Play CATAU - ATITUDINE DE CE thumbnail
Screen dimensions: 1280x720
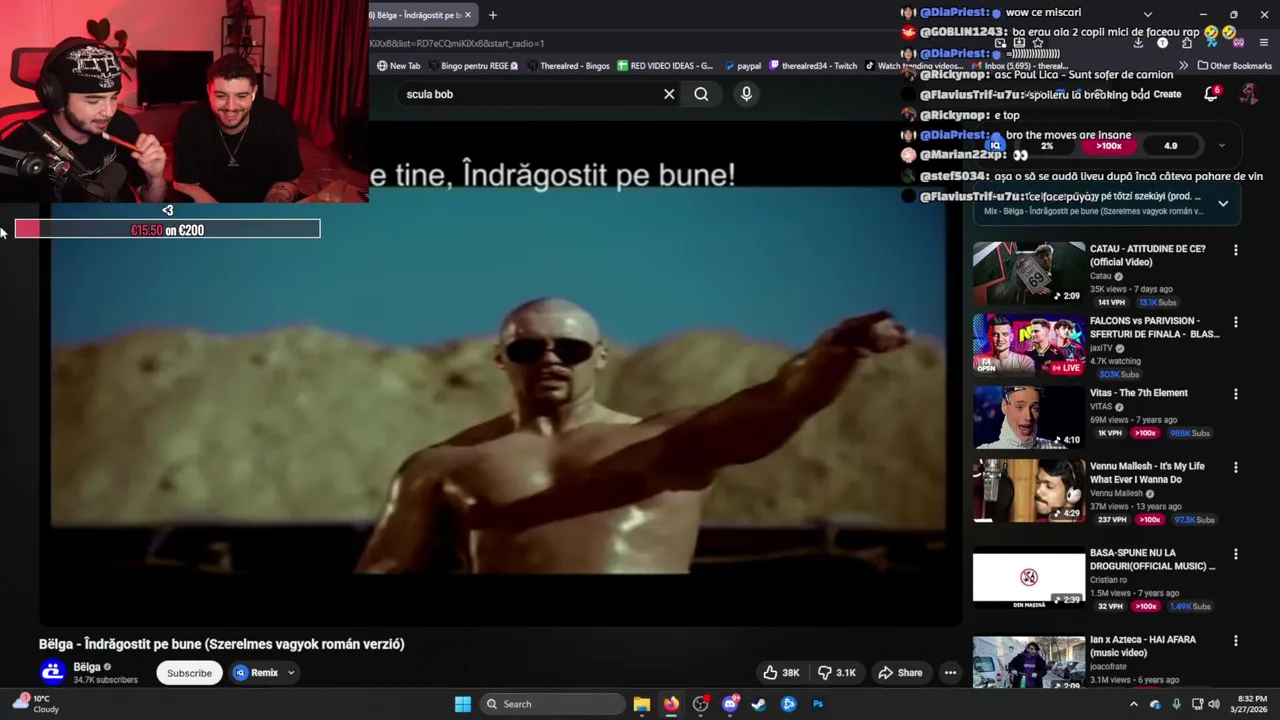coord(1029,273)
